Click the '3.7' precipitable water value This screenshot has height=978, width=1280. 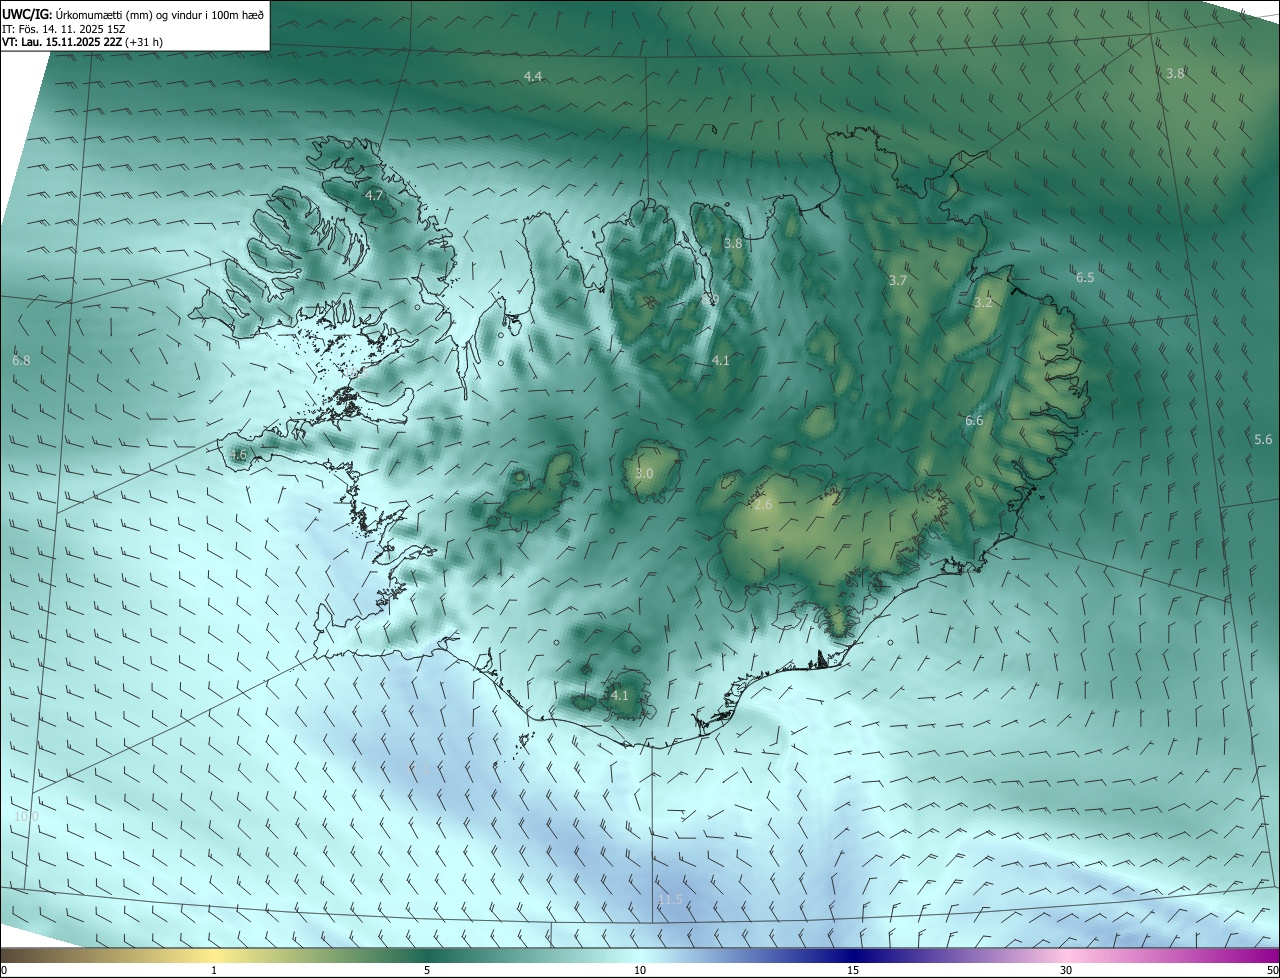click(897, 281)
